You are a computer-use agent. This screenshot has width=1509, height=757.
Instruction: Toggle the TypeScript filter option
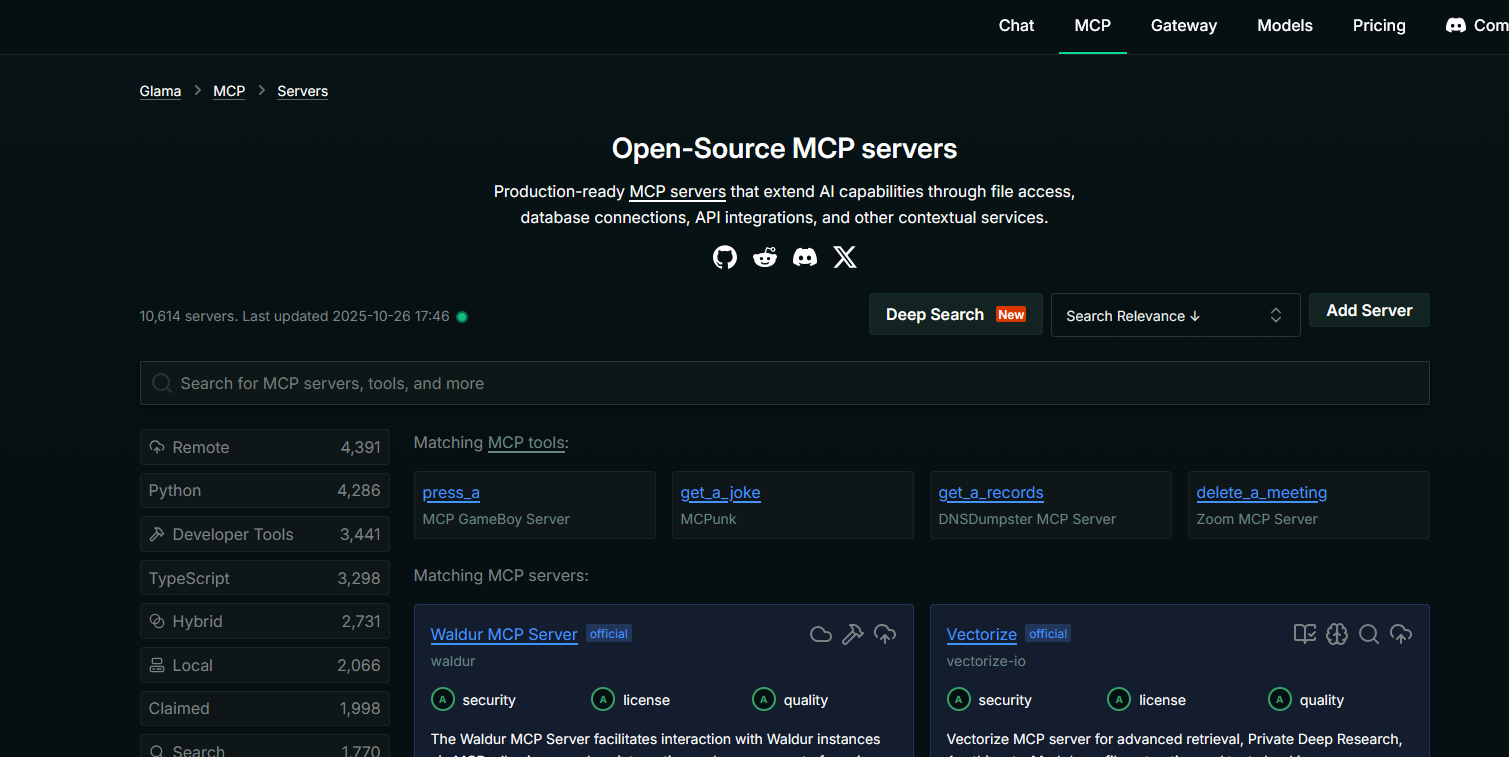264,578
